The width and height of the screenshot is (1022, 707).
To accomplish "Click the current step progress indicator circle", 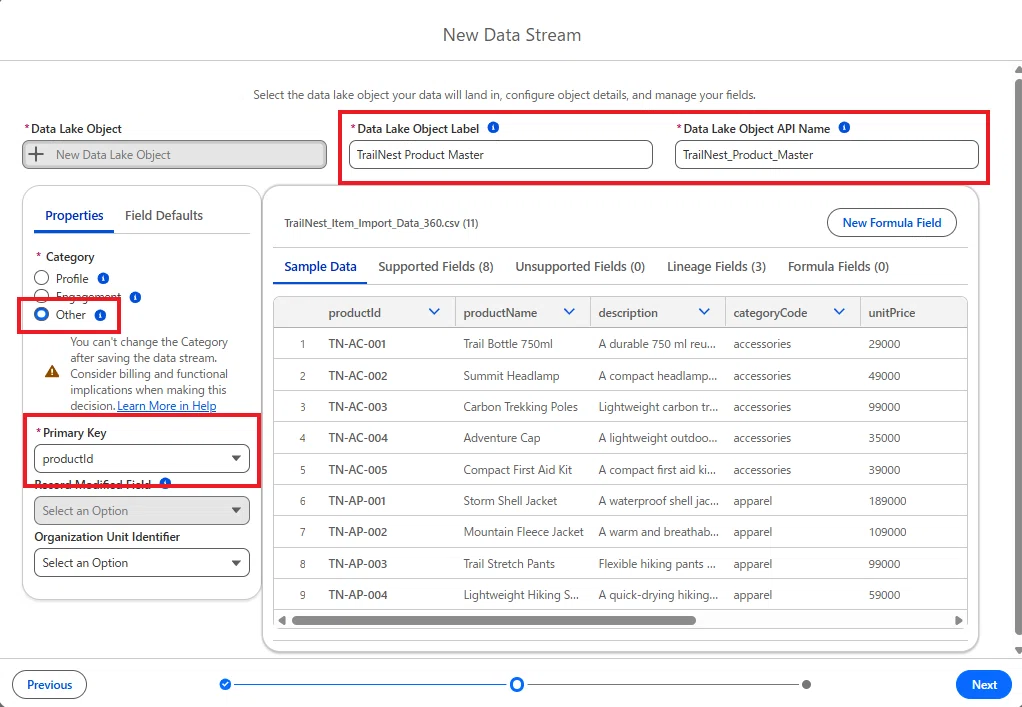I will pos(517,684).
